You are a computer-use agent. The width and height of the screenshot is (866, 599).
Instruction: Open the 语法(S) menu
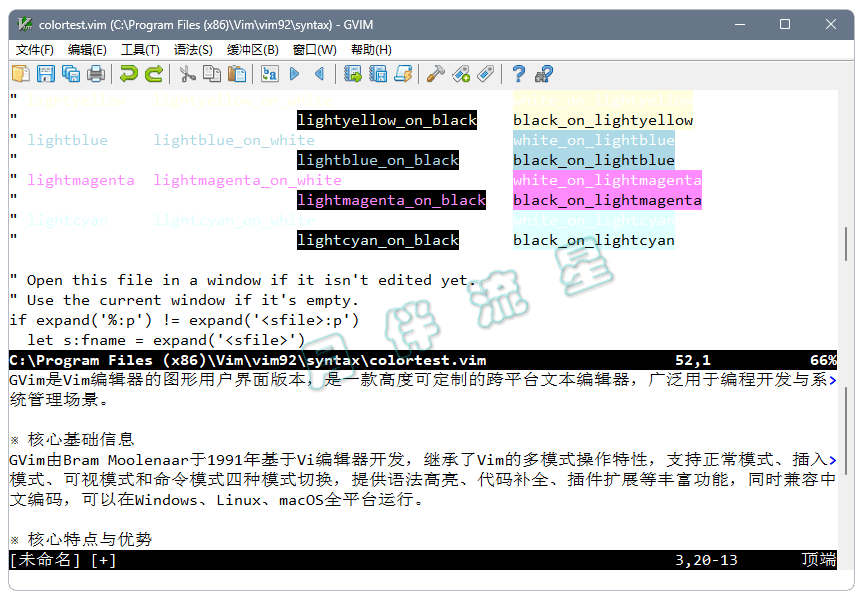193,50
